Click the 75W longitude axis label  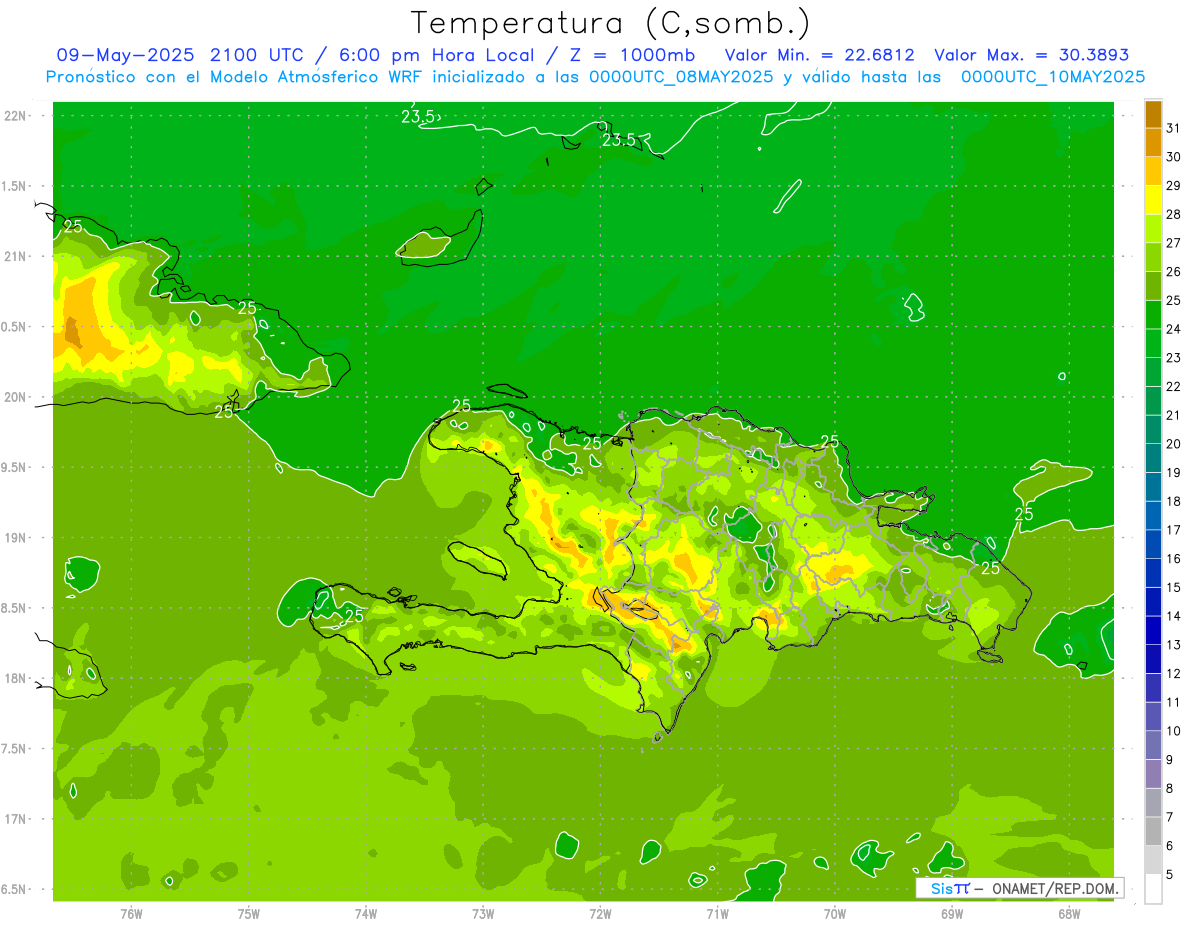249,913
